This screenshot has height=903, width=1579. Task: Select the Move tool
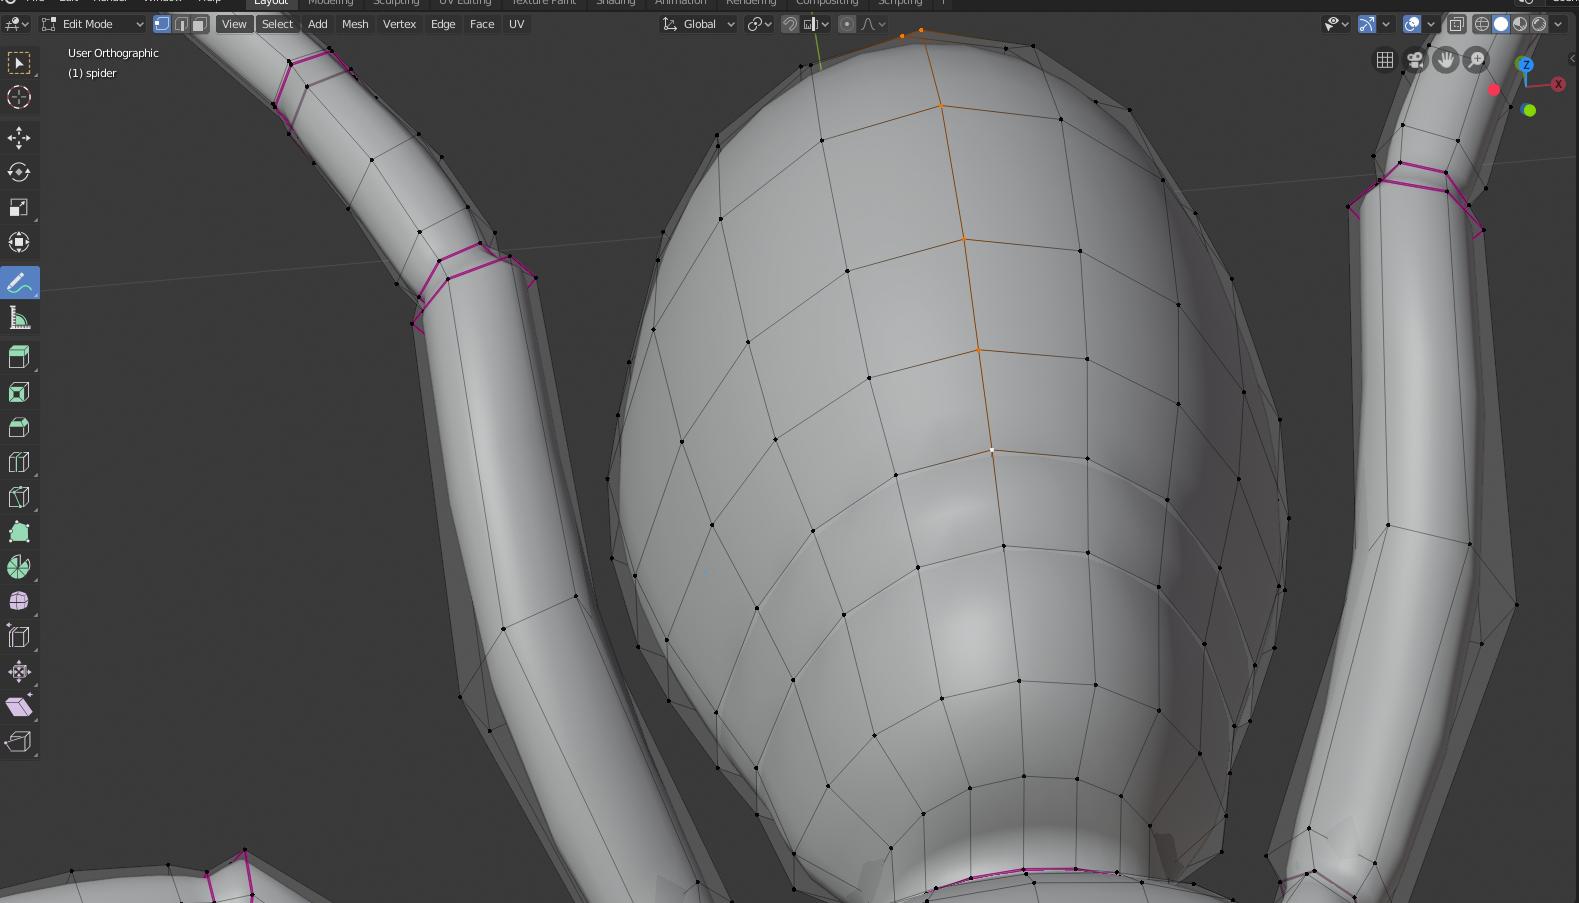coord(19,138)
